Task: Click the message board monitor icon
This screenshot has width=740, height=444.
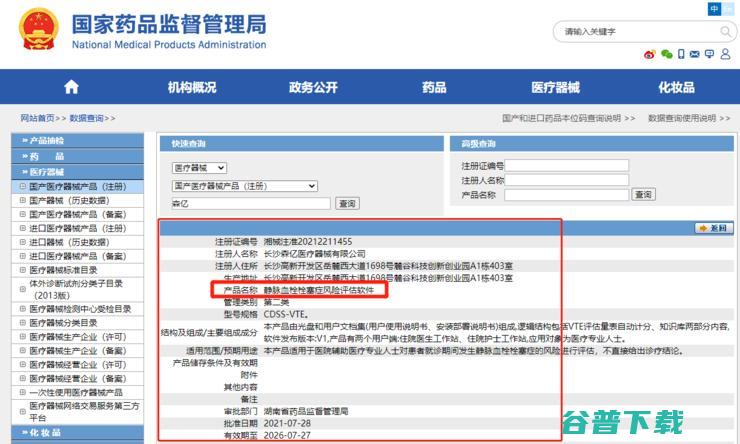Action: pos(709,54)
